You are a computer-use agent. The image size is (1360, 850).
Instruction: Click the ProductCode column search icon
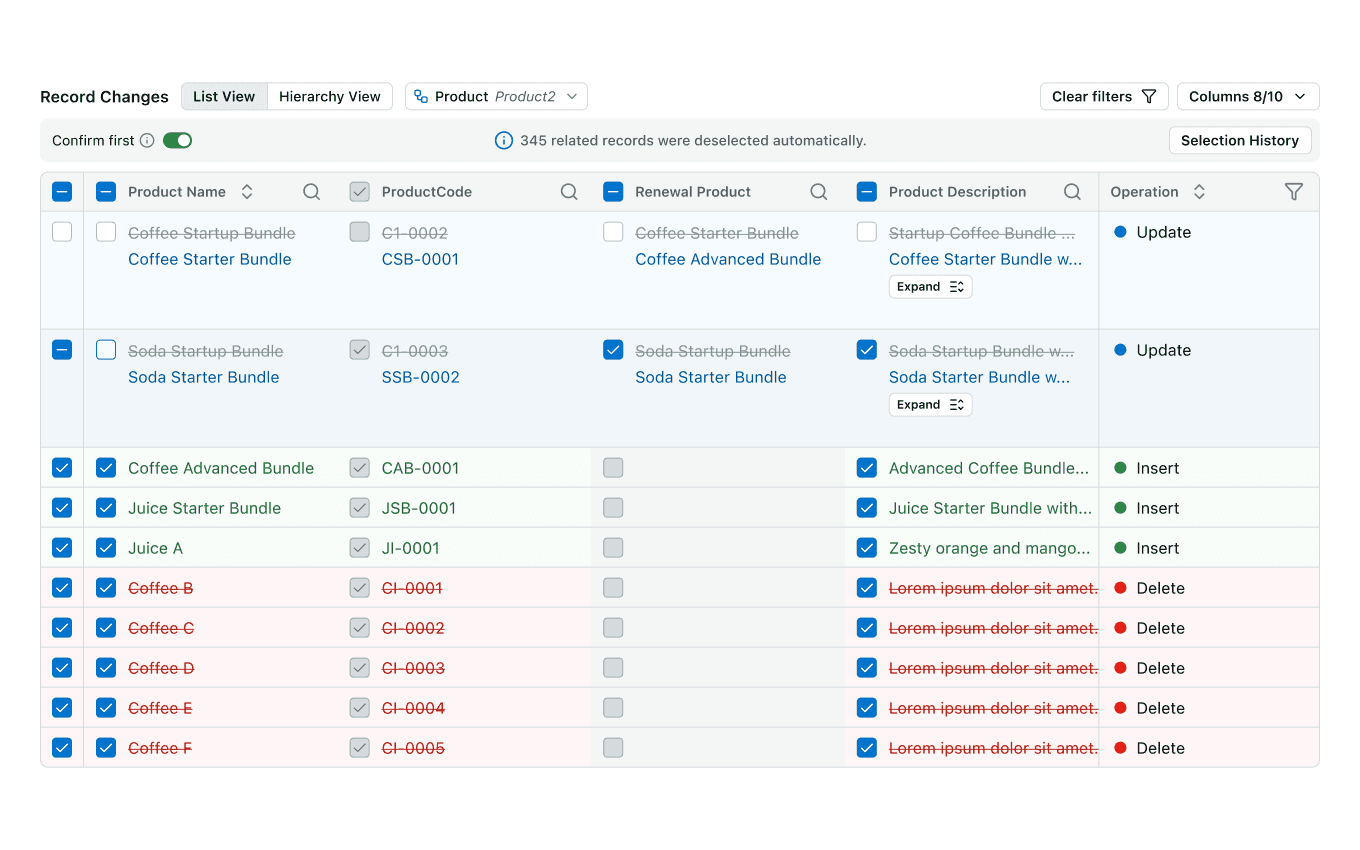569,192
